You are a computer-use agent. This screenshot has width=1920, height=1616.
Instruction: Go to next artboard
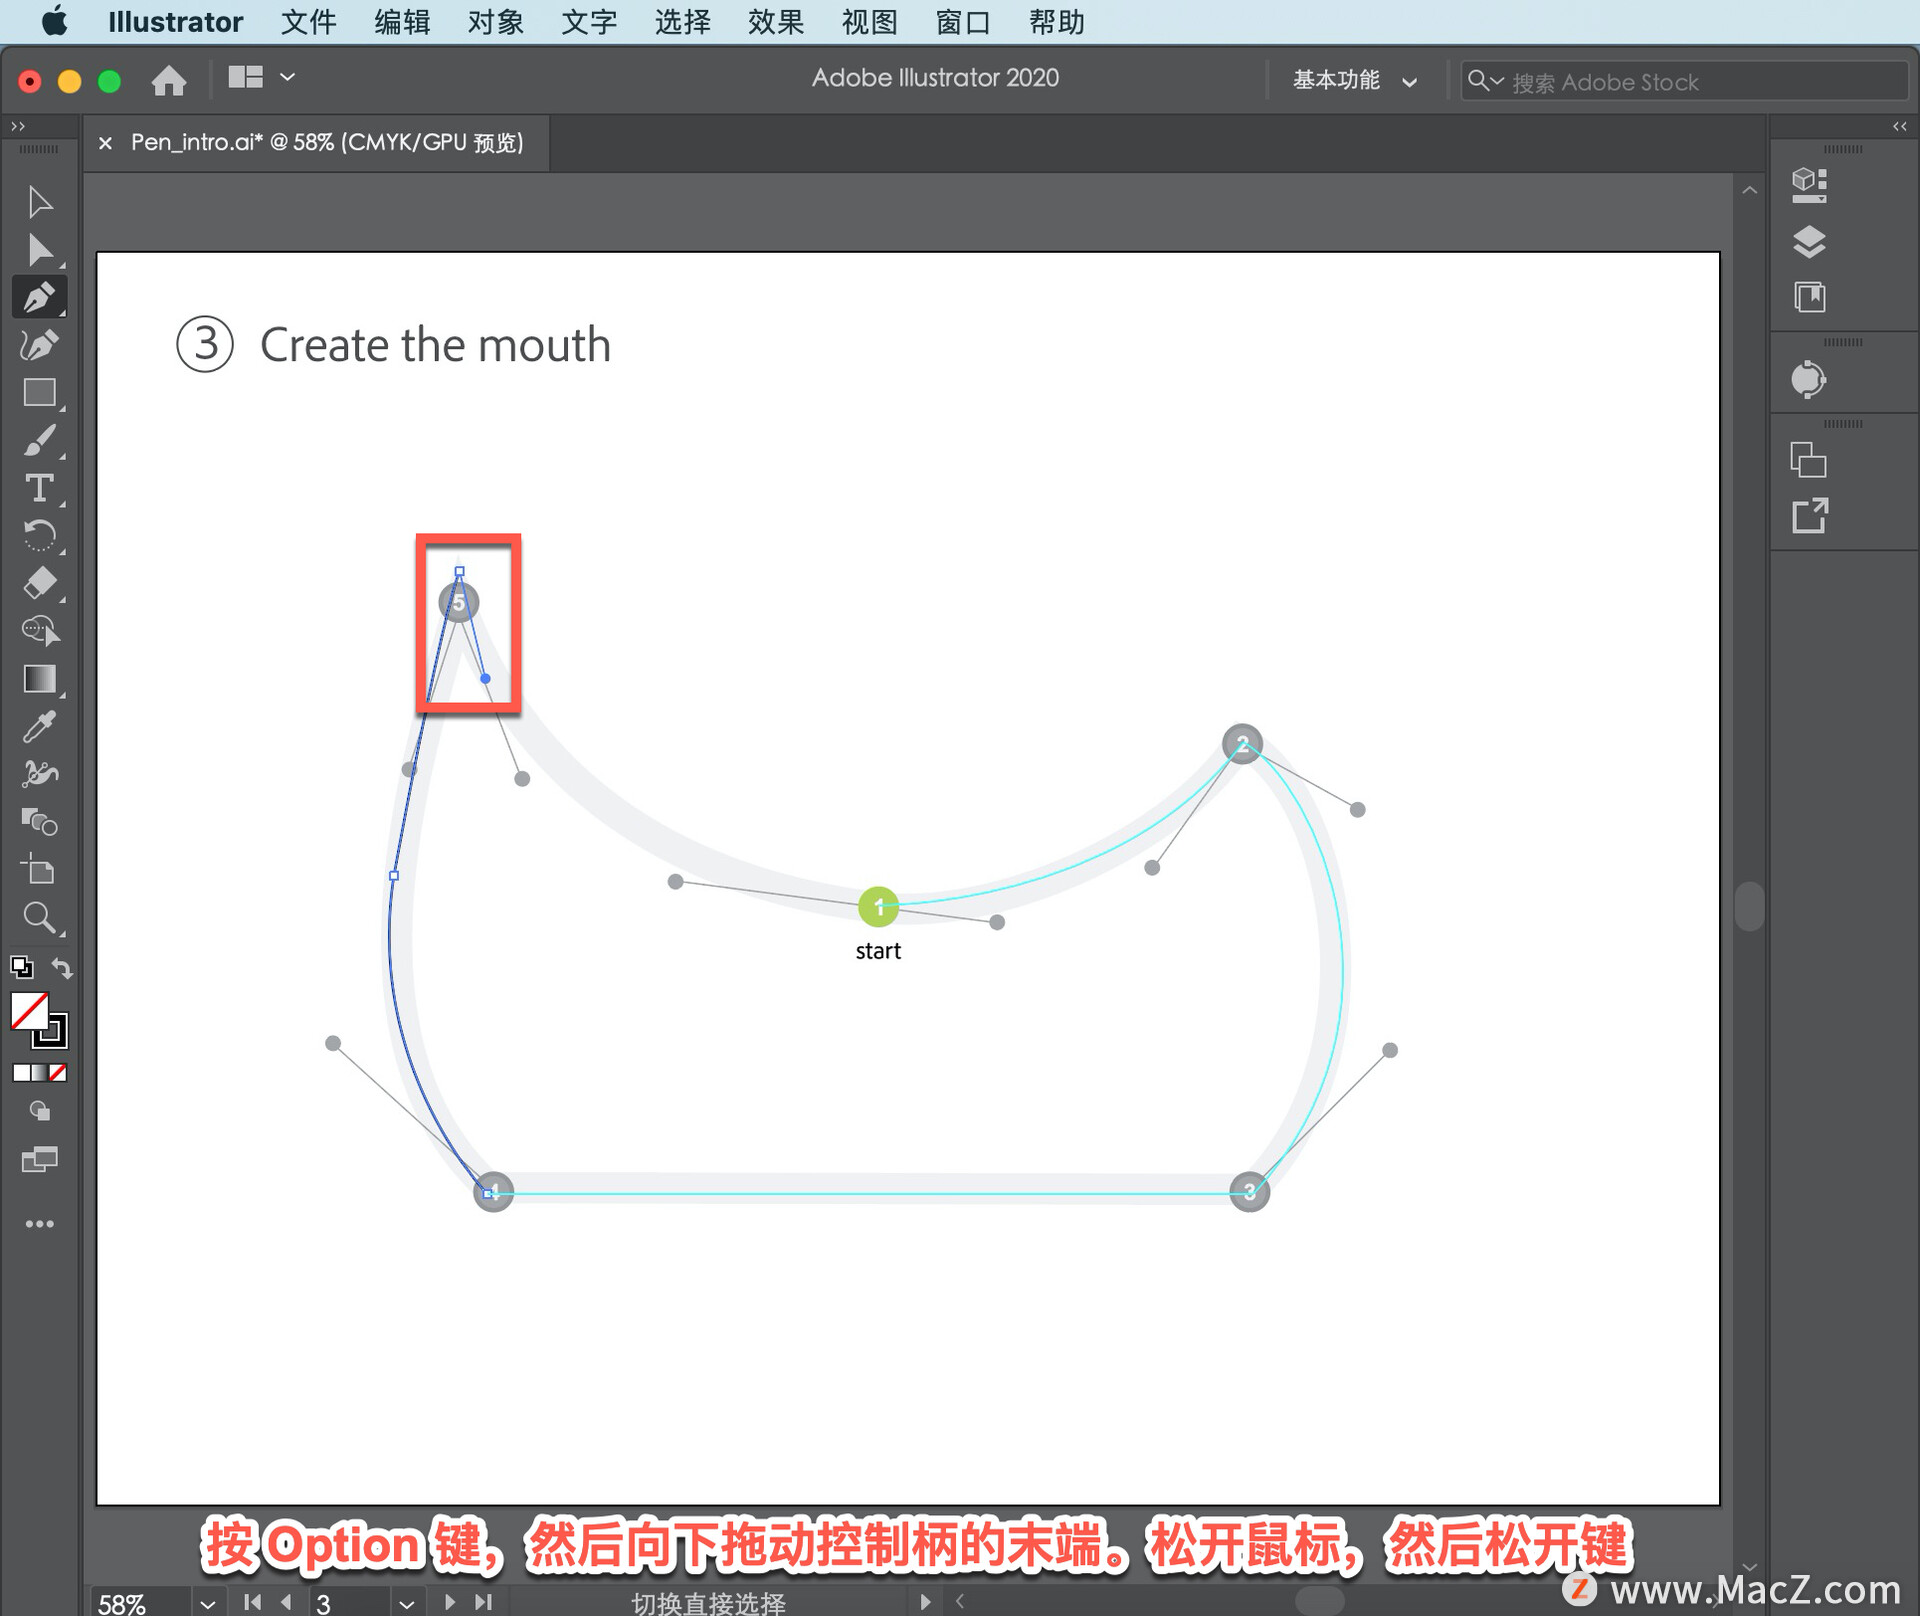coord(450,1602)
